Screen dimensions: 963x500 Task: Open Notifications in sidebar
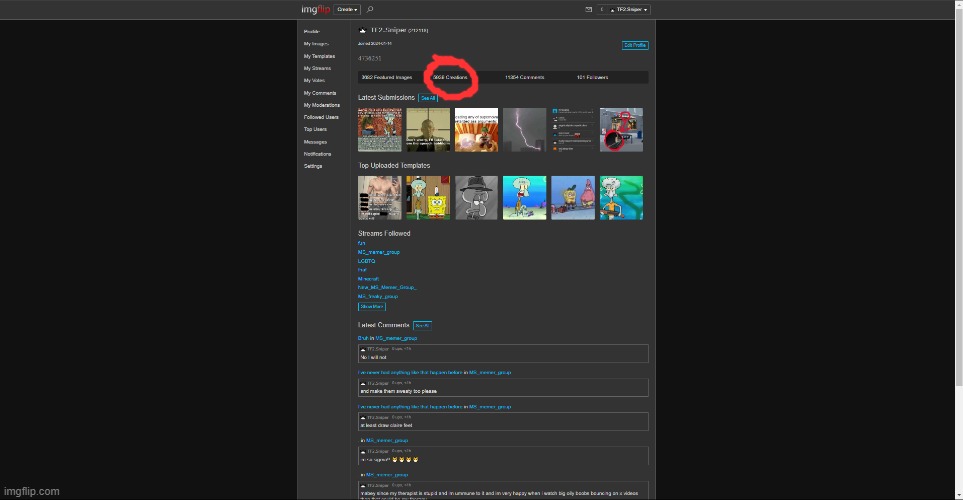(x=318, y=154)
